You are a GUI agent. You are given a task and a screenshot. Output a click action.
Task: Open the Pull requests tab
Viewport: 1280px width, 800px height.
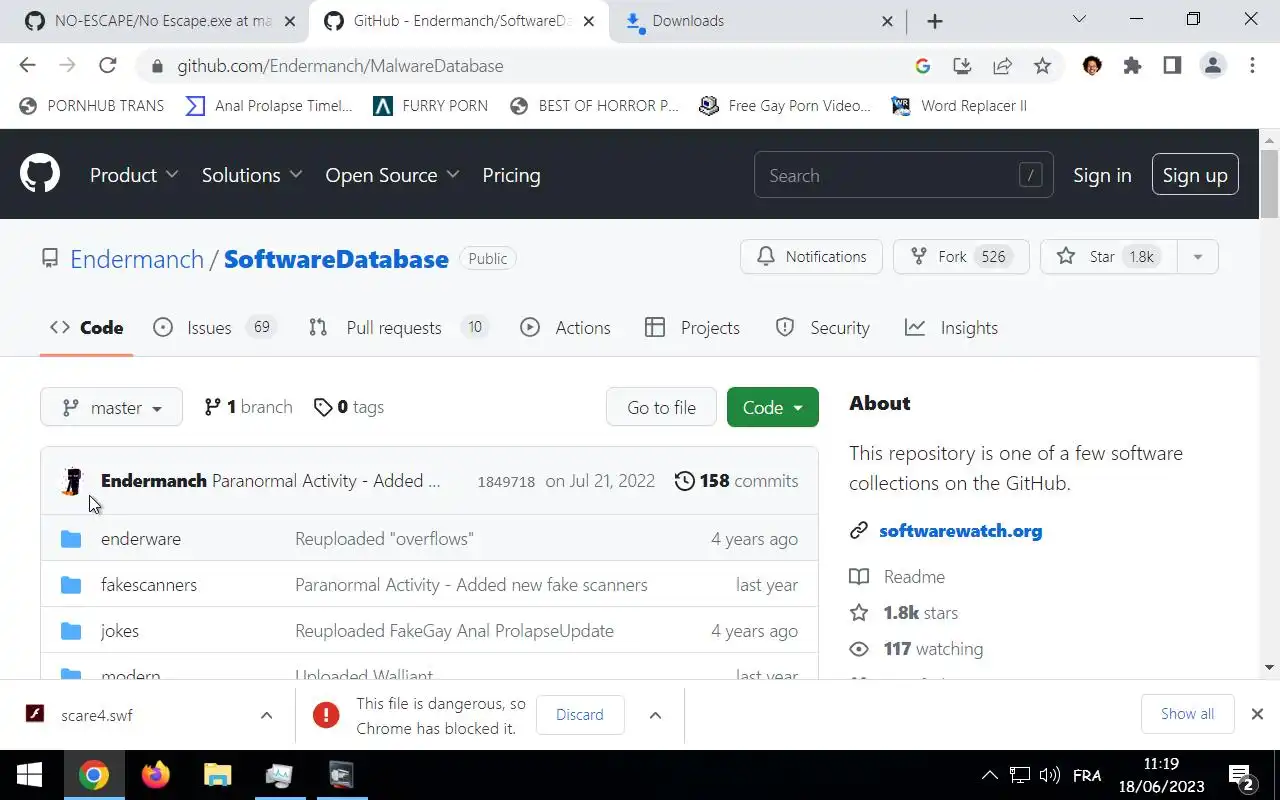click(x=398, y=328)
